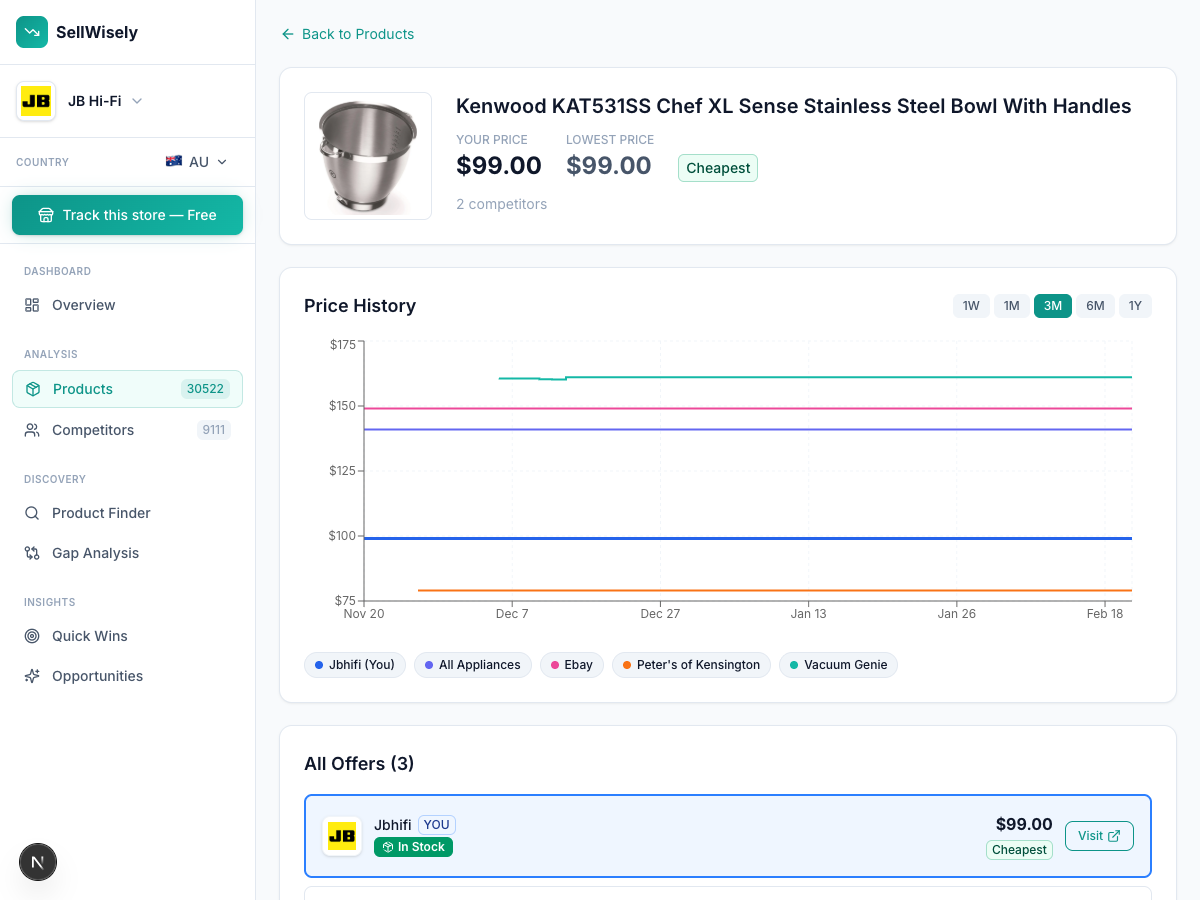
Task: Click Back to Products link
Action: (347, 34)
